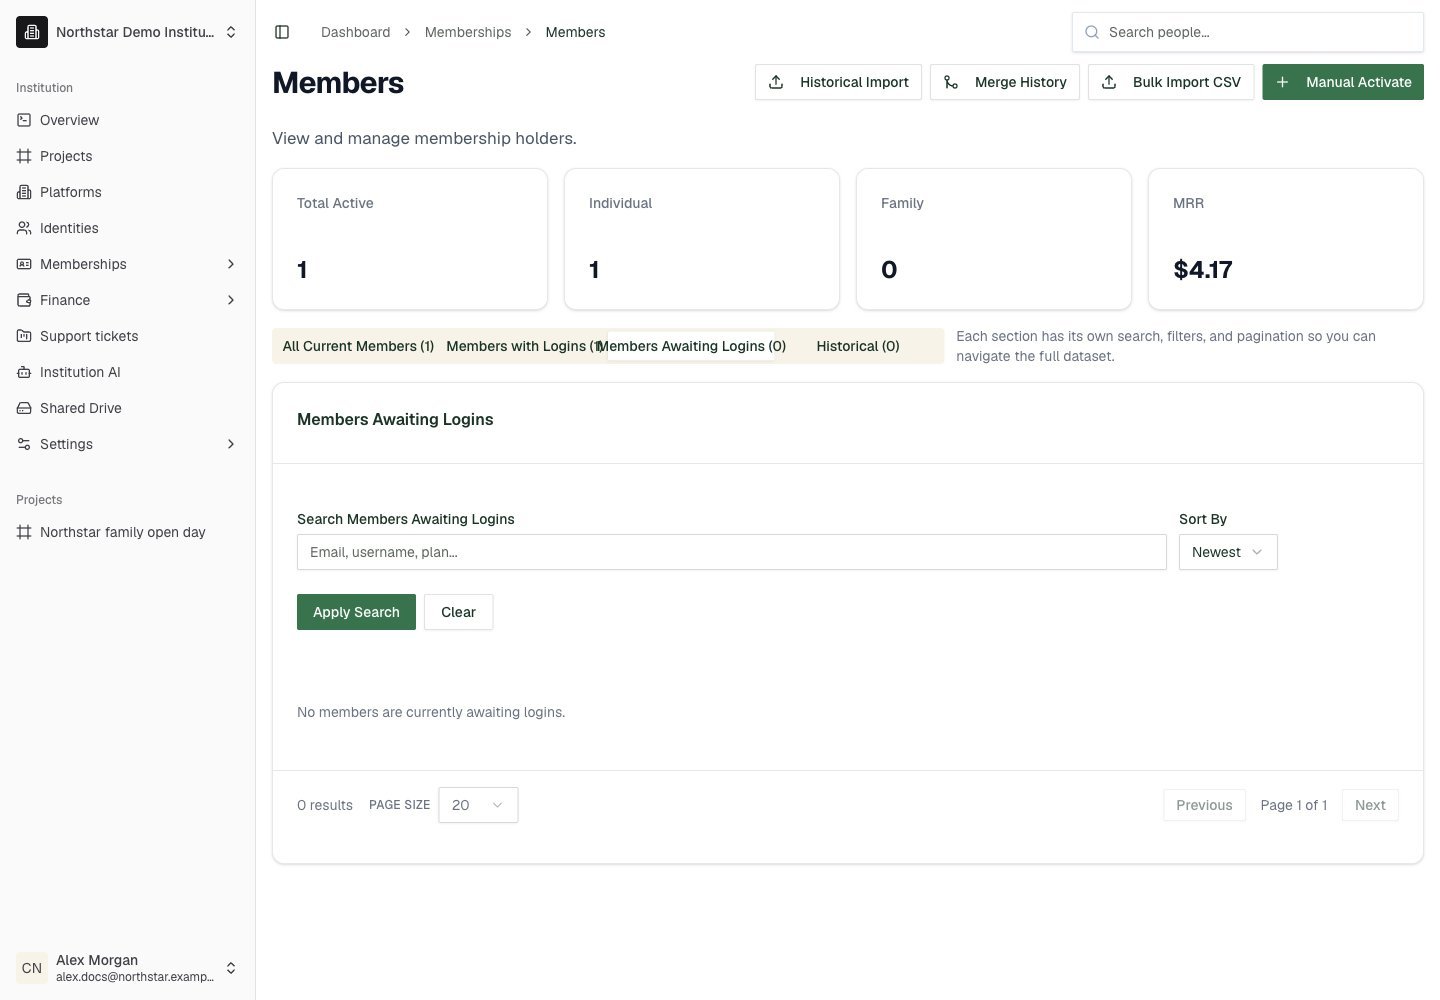Click the Northstar family open day hash icon
This screenshot has height=1000, width=1440.
pyautogui.click(x=24, y=532)
